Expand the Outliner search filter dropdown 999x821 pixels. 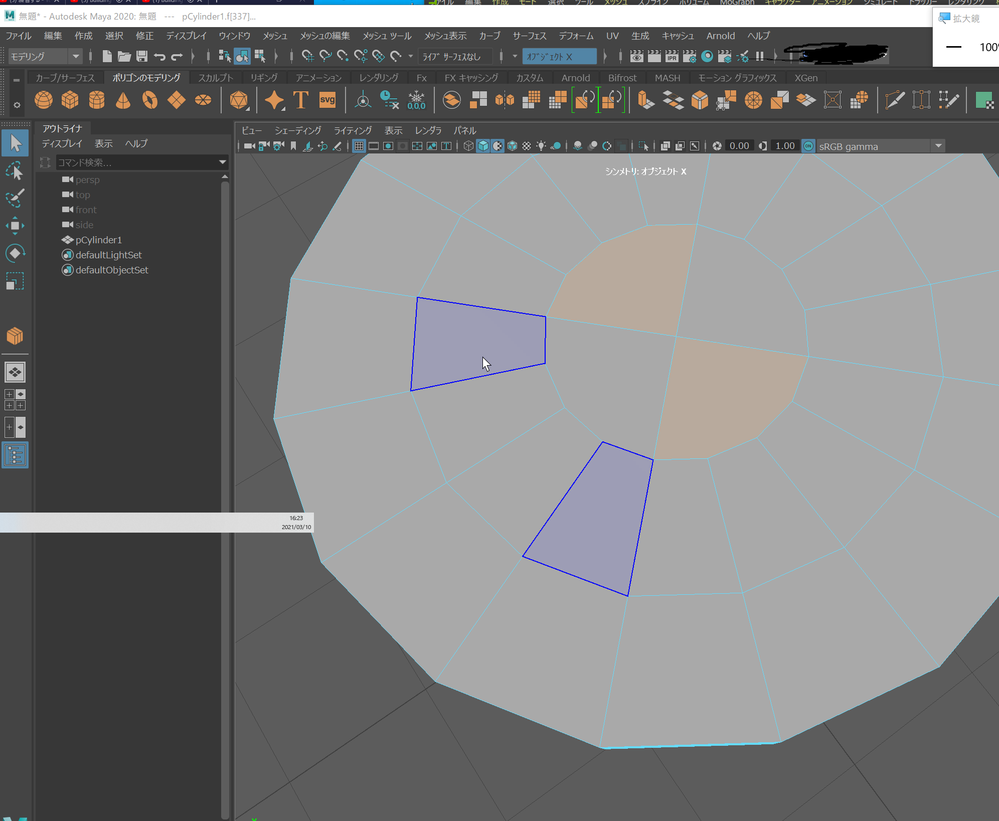pos(223,162)
